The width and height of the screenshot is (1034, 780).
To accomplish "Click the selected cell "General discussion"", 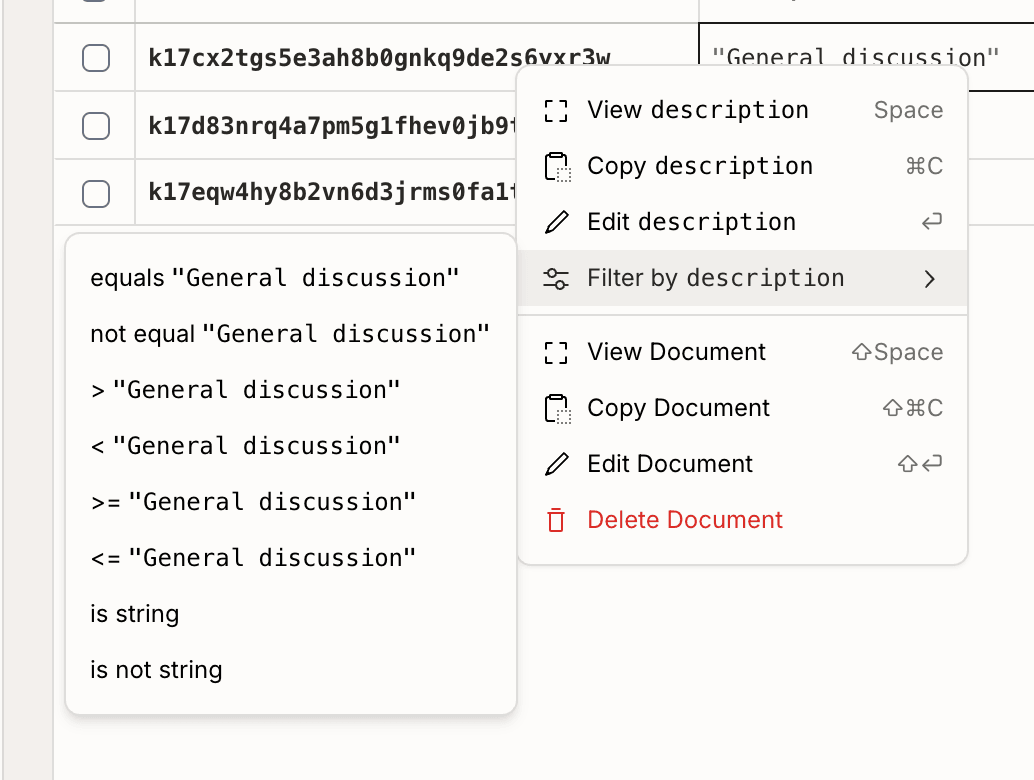I will [x=867, y=57].
